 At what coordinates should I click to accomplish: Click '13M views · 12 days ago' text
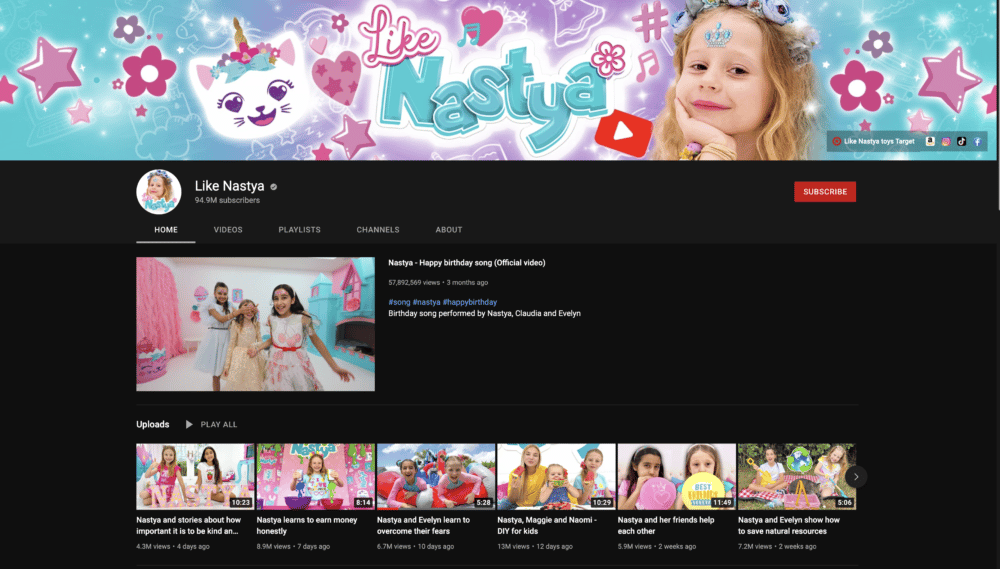(x=535, y=547)
